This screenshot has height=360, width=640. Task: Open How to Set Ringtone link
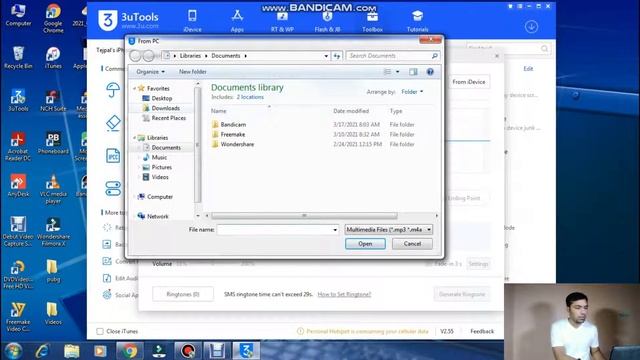tap(344, 294)
